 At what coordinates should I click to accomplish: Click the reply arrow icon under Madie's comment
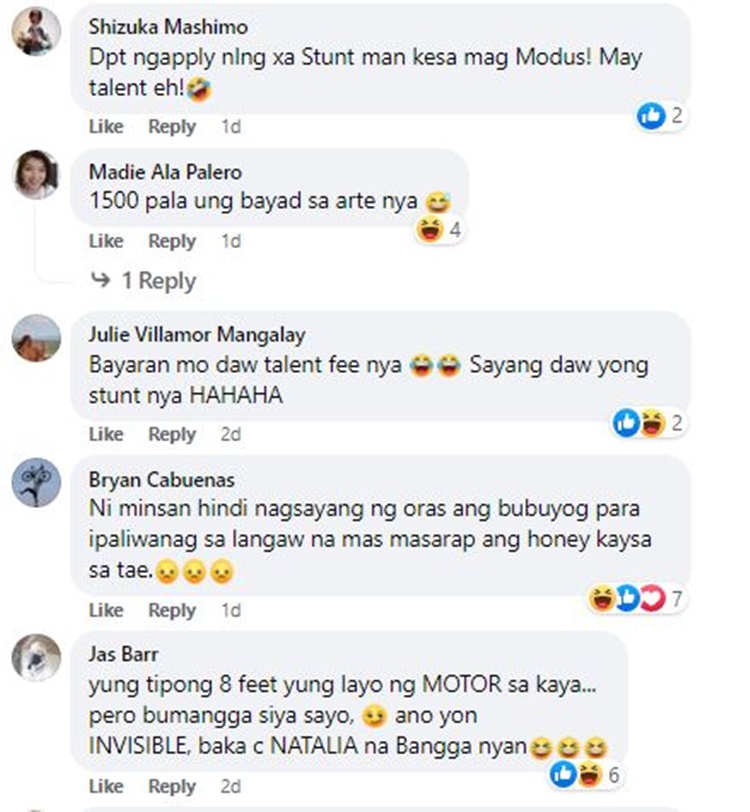coord(100,280)
